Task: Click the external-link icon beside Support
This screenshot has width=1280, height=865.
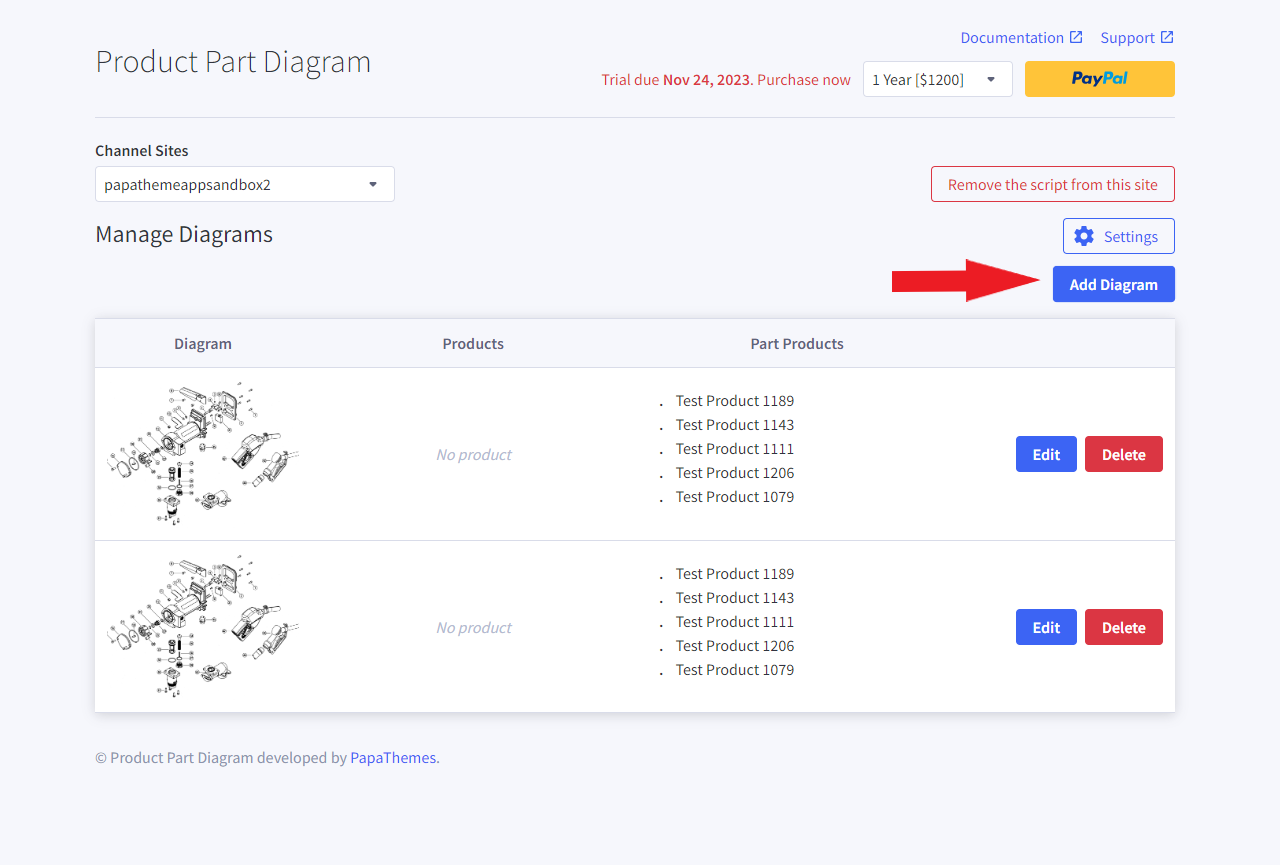Action: [1168, 36]
